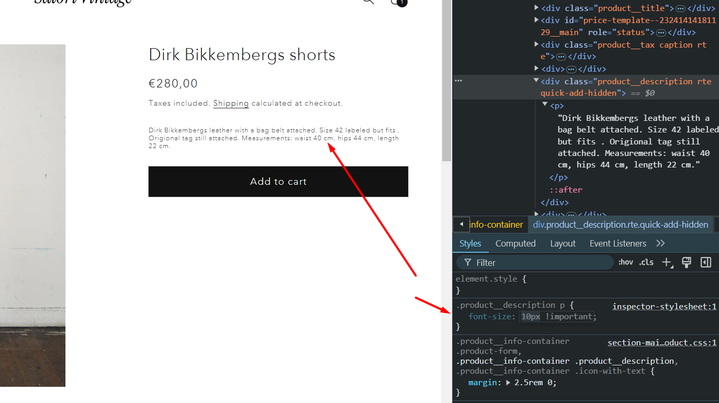
Task: Click the product title Dirk Bikkembergs shorts
Action: tap(242, 55)
